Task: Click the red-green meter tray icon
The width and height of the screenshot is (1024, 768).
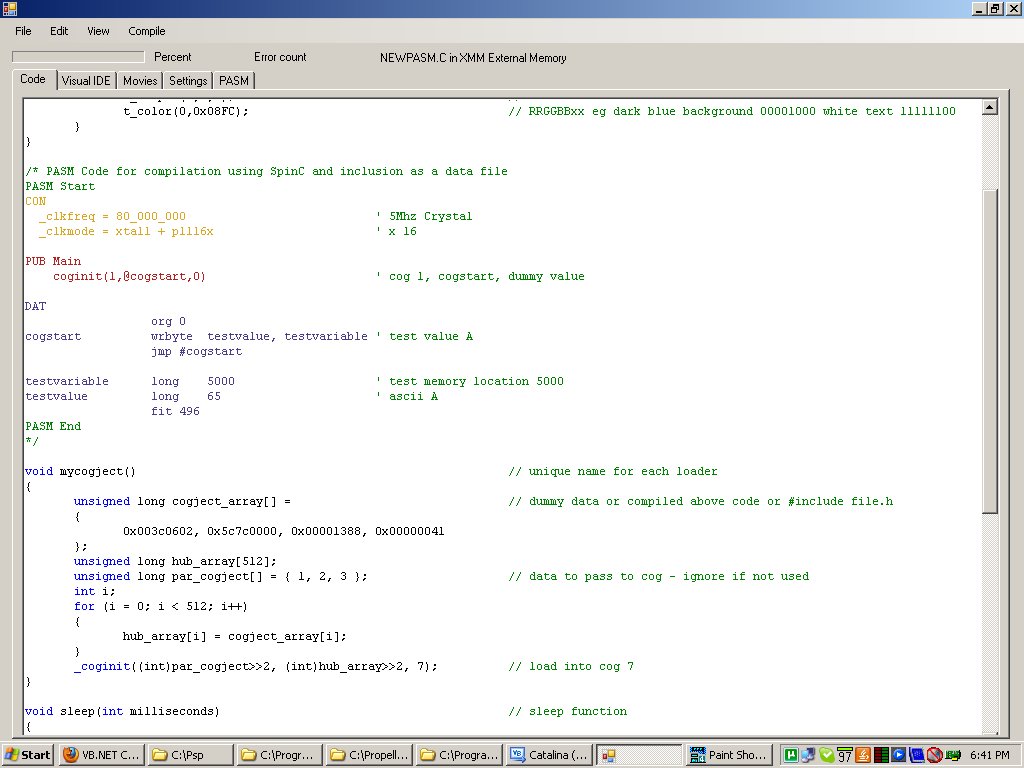Action: coord(881,755)
